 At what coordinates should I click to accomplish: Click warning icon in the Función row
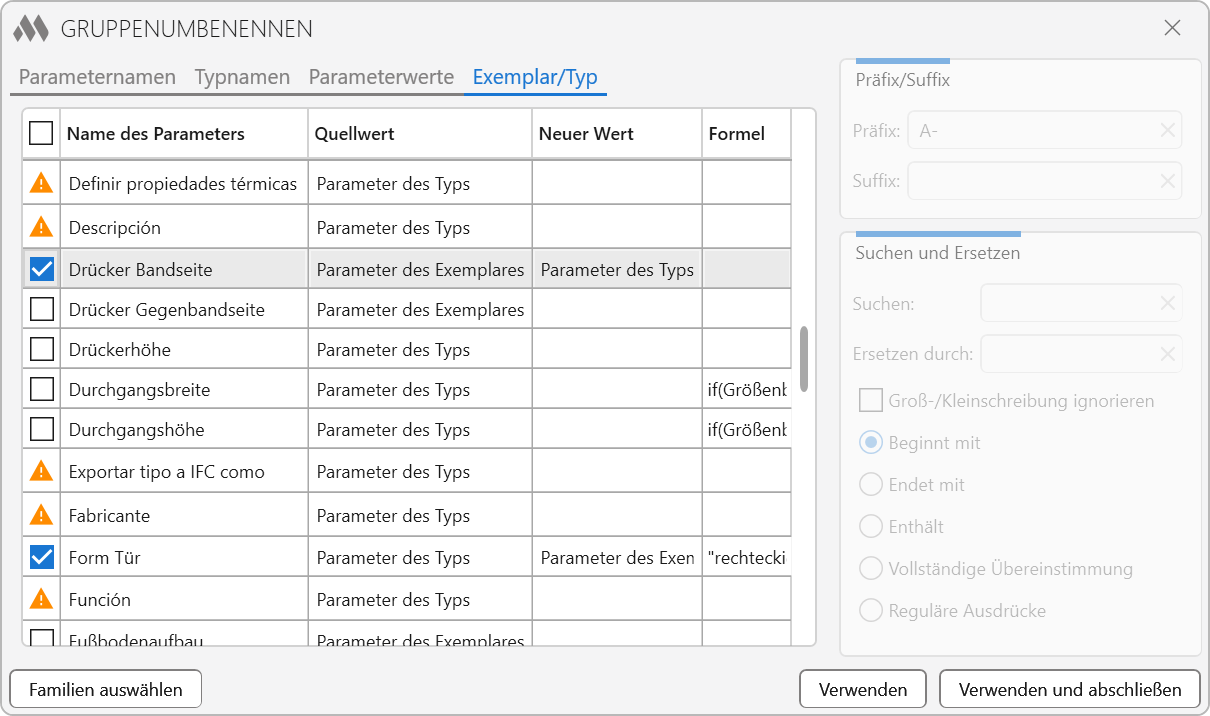[41, 599]
